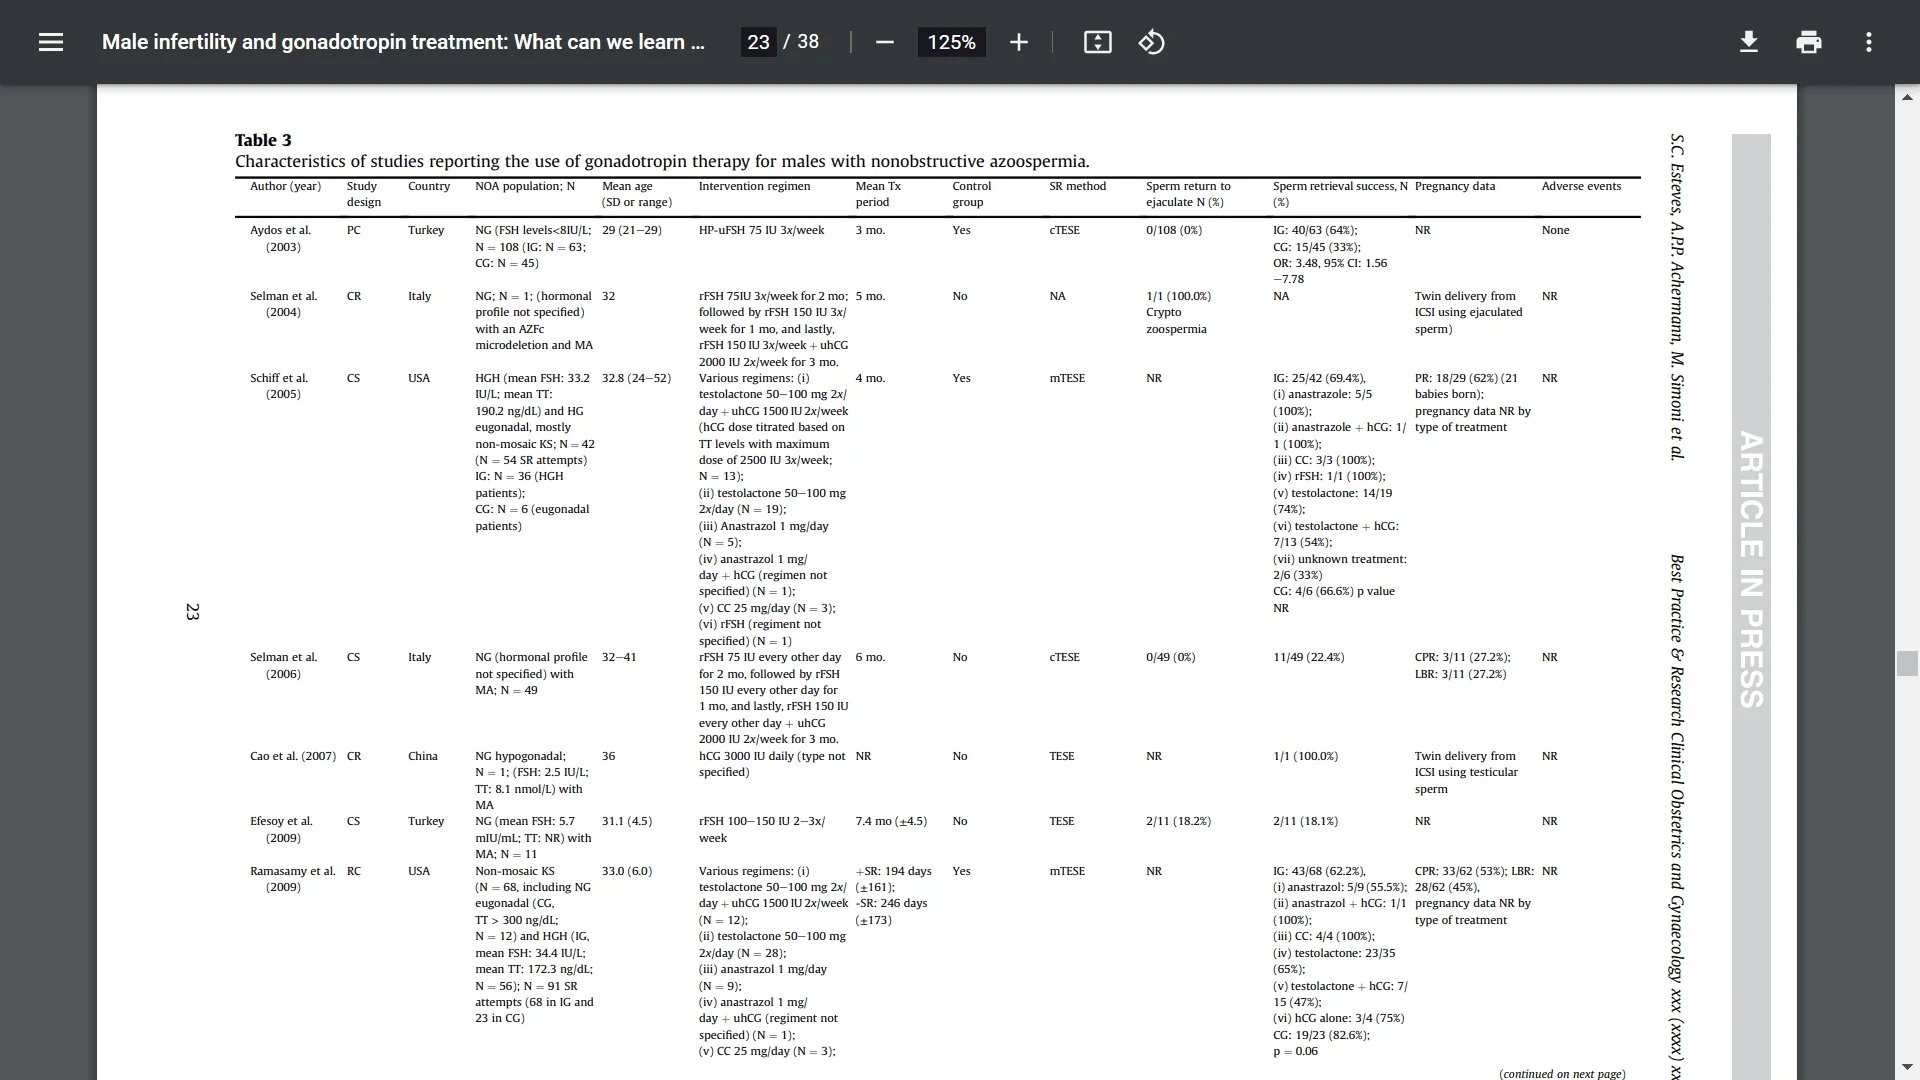Edit the current page number field
1920x1080 pixels.
pos(758,42)
